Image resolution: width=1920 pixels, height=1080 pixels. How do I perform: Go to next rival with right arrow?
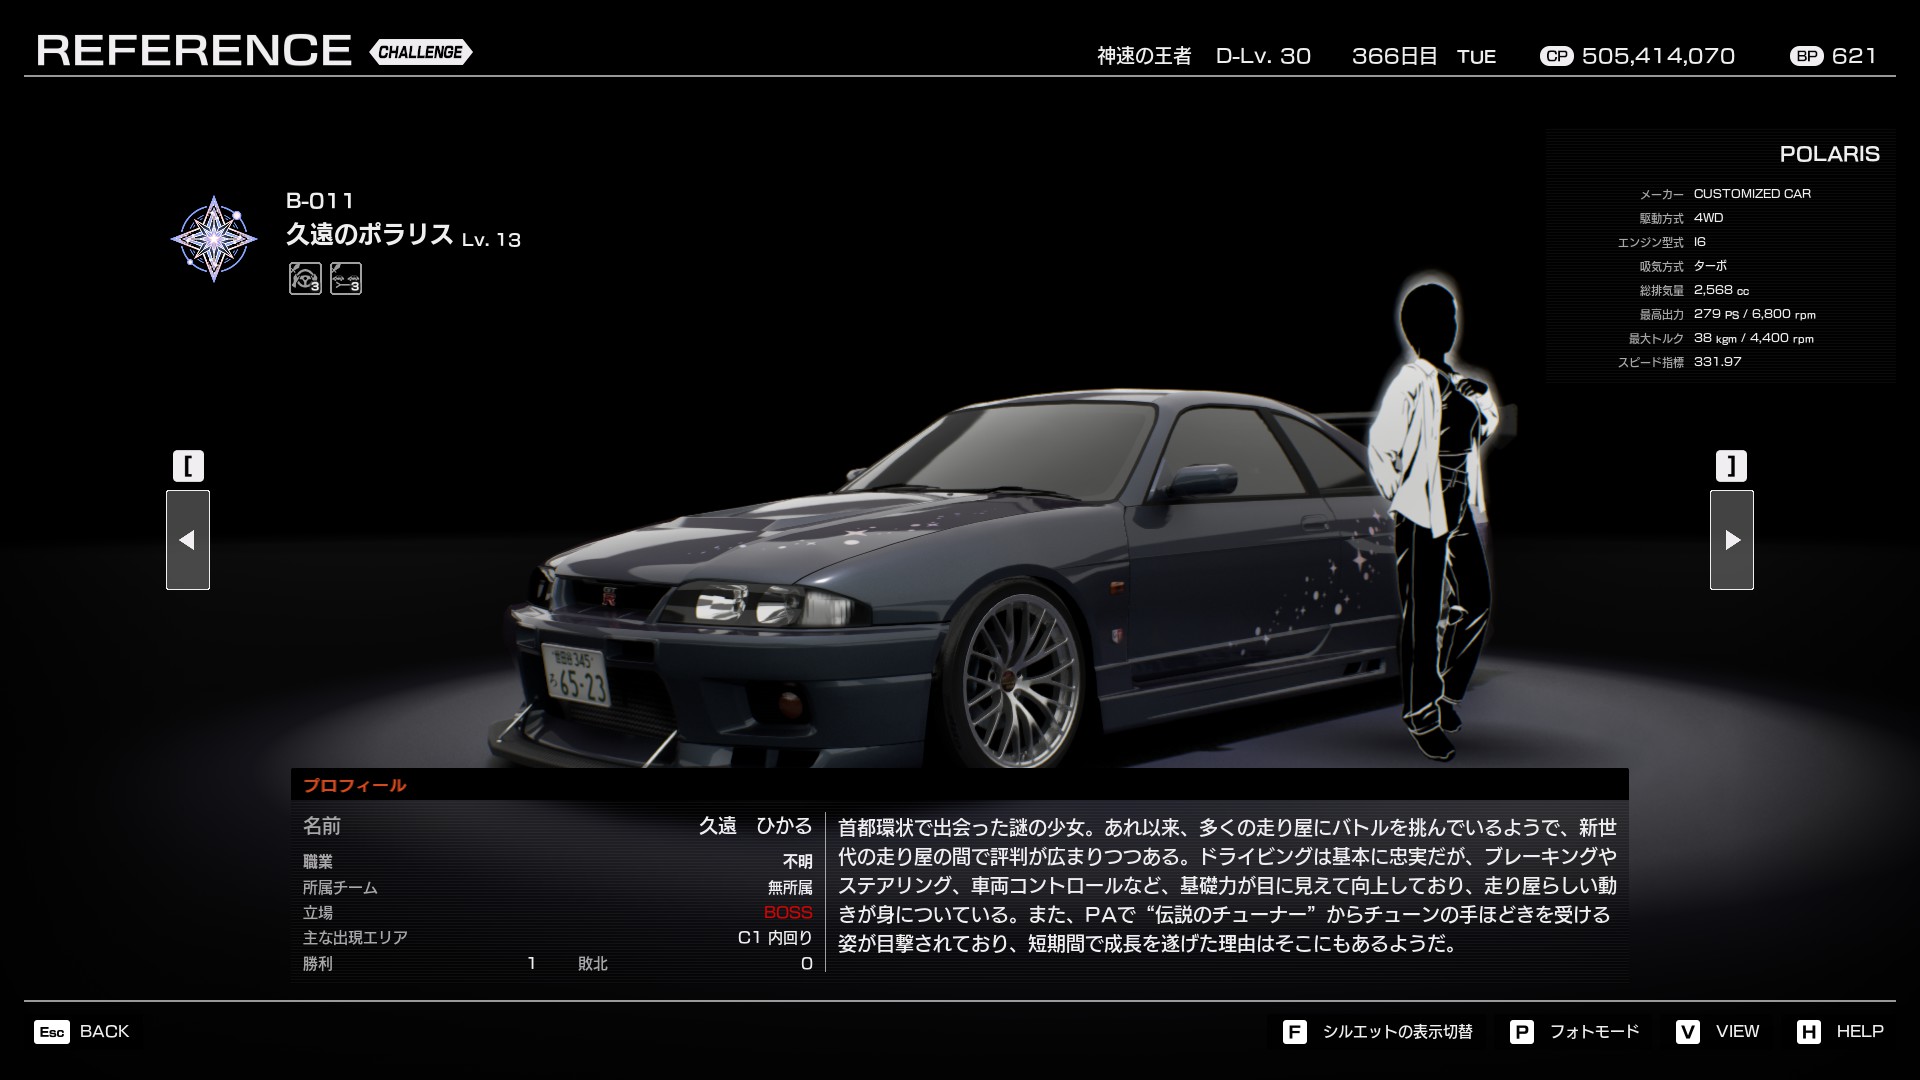pos(1731,540)
